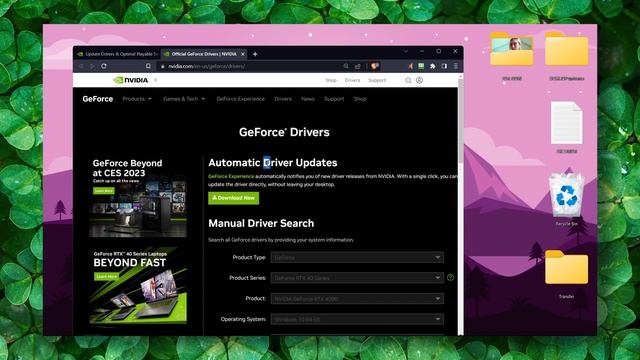Screen dimensions: 640x360
Task: Toggle the browser sidebar panel icon
Action: tap(444, 66)
